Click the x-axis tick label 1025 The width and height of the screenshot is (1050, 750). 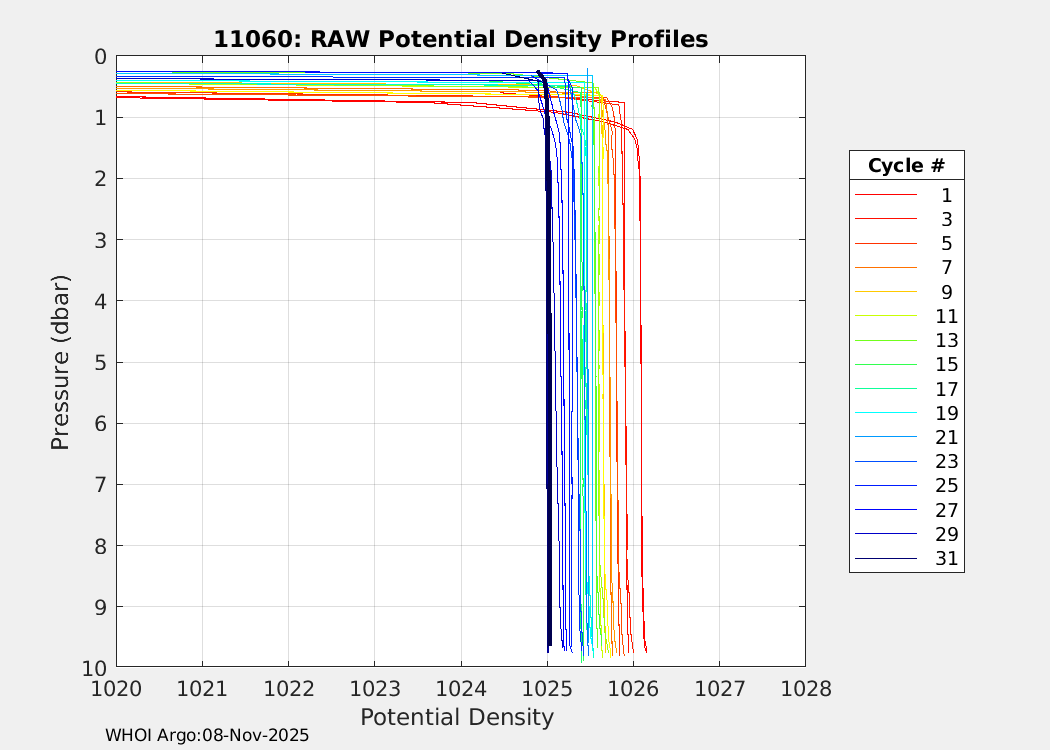[x=547, y=688]
